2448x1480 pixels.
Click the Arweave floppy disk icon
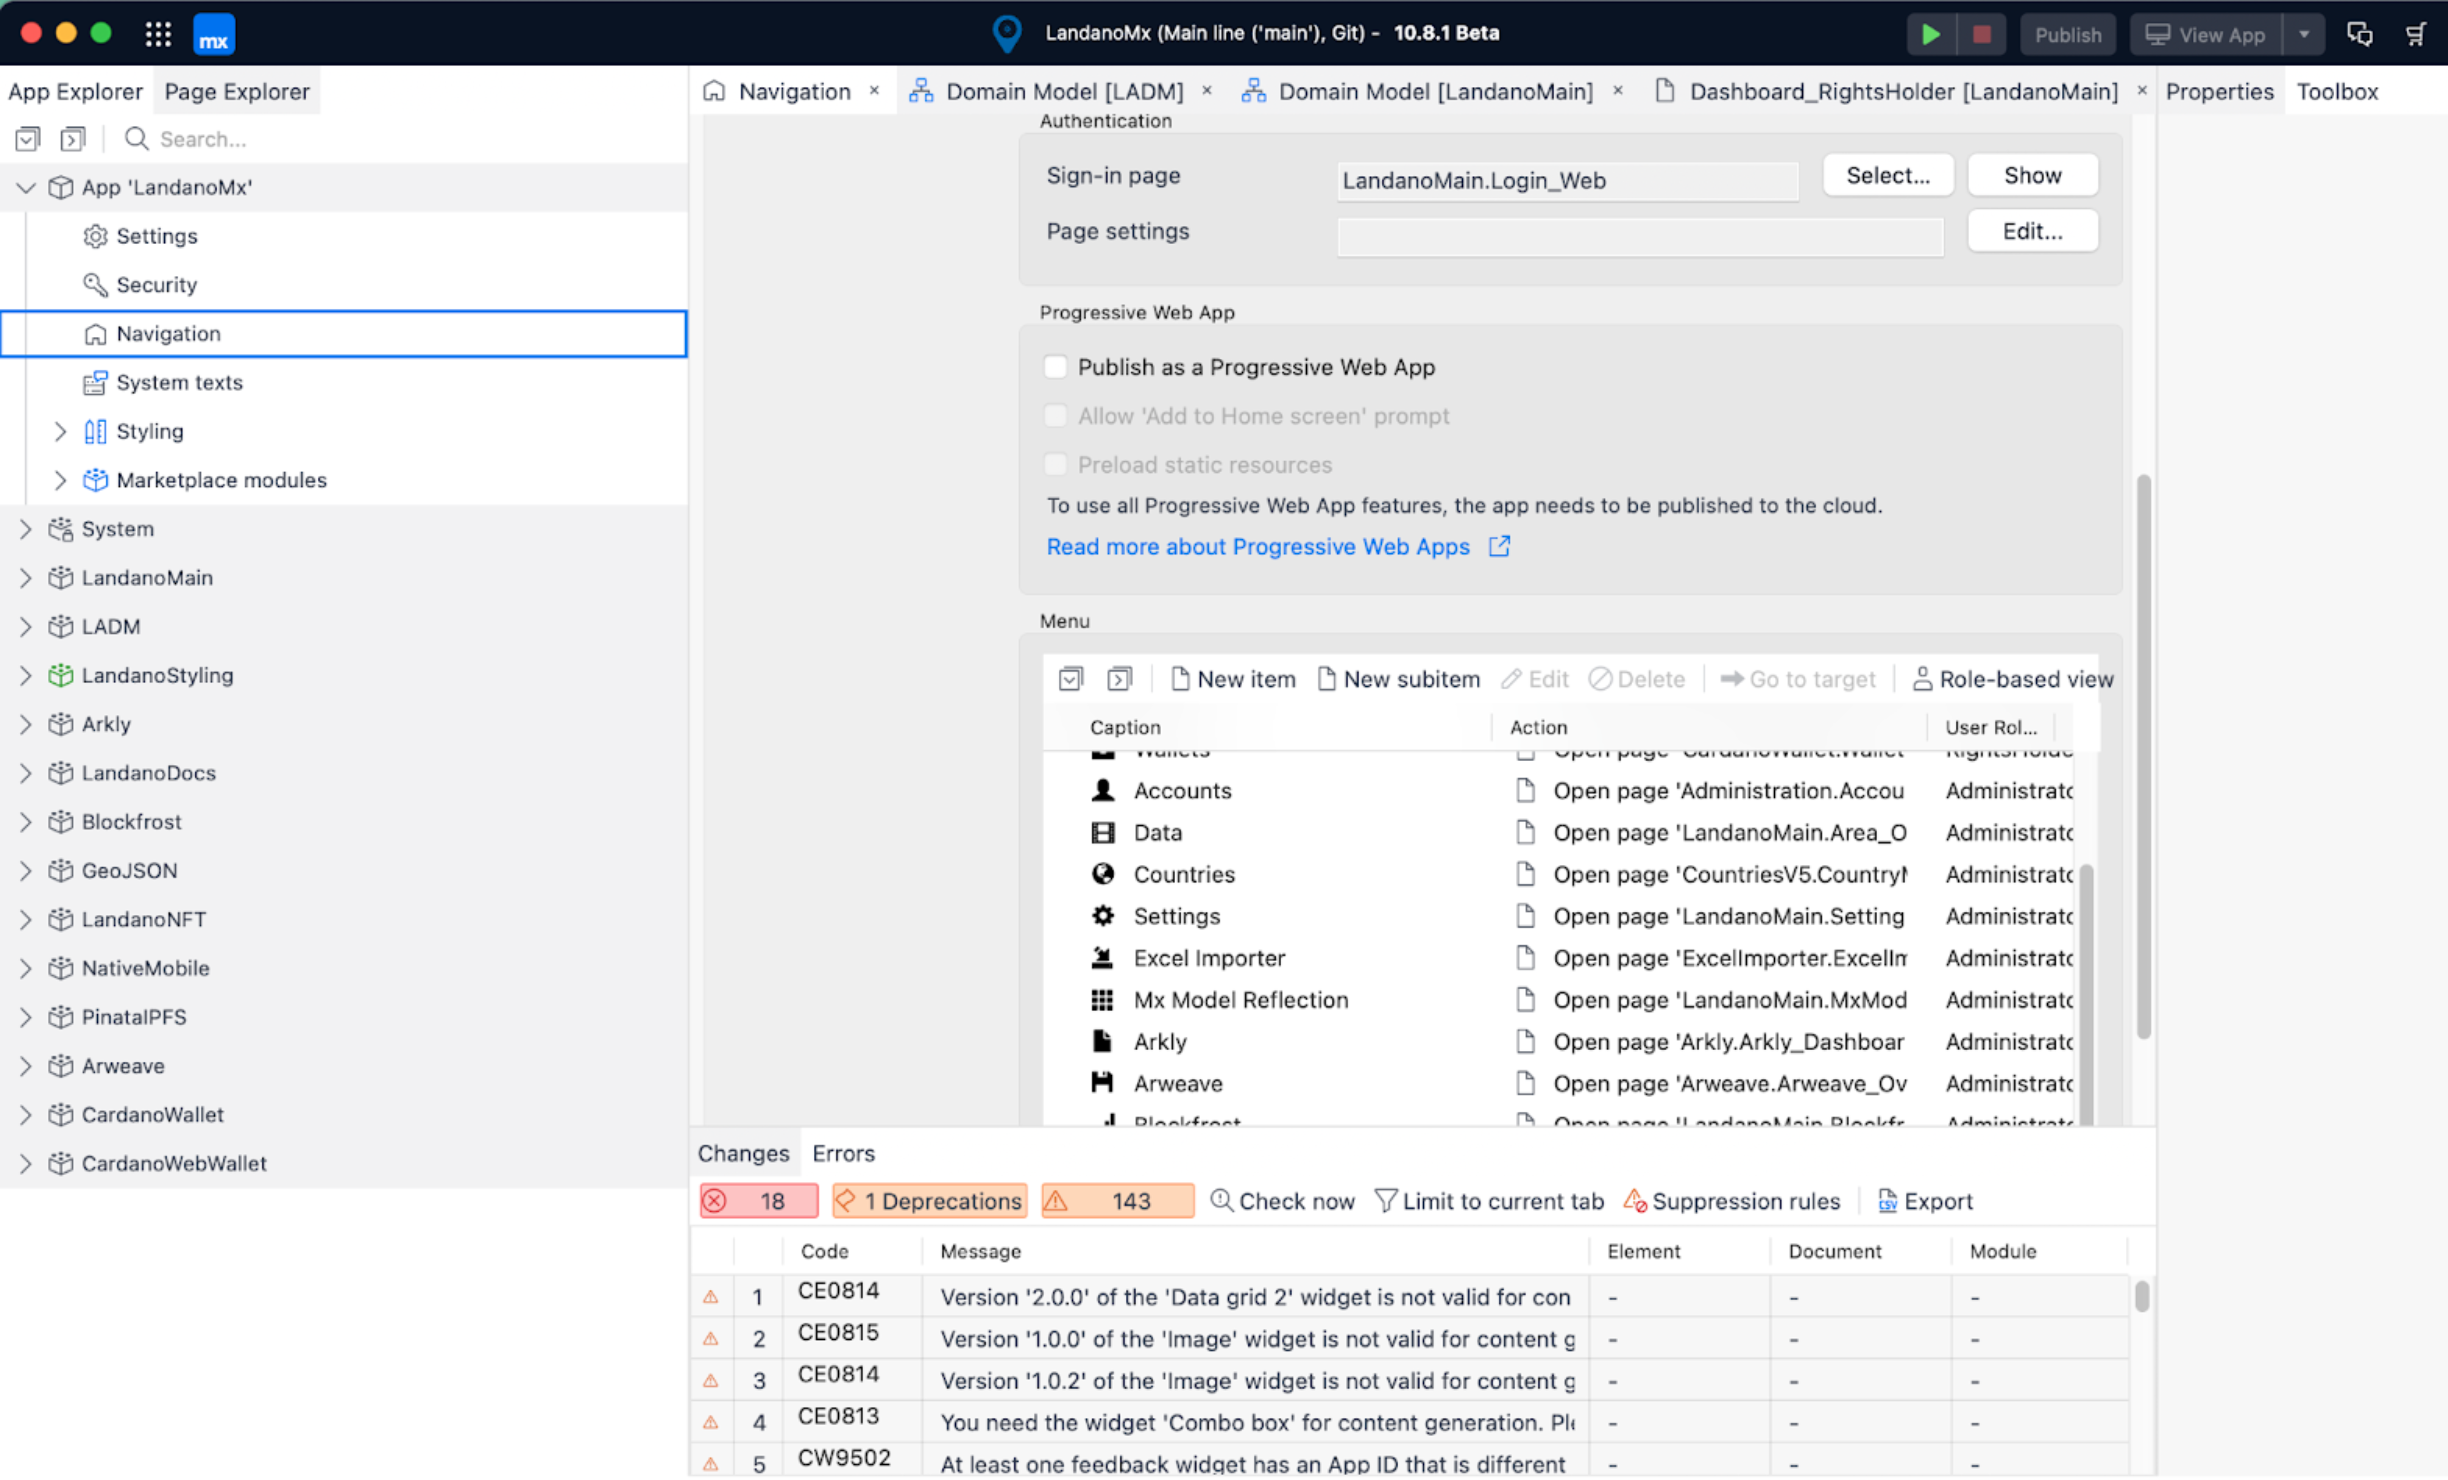click(1102, 1083)
